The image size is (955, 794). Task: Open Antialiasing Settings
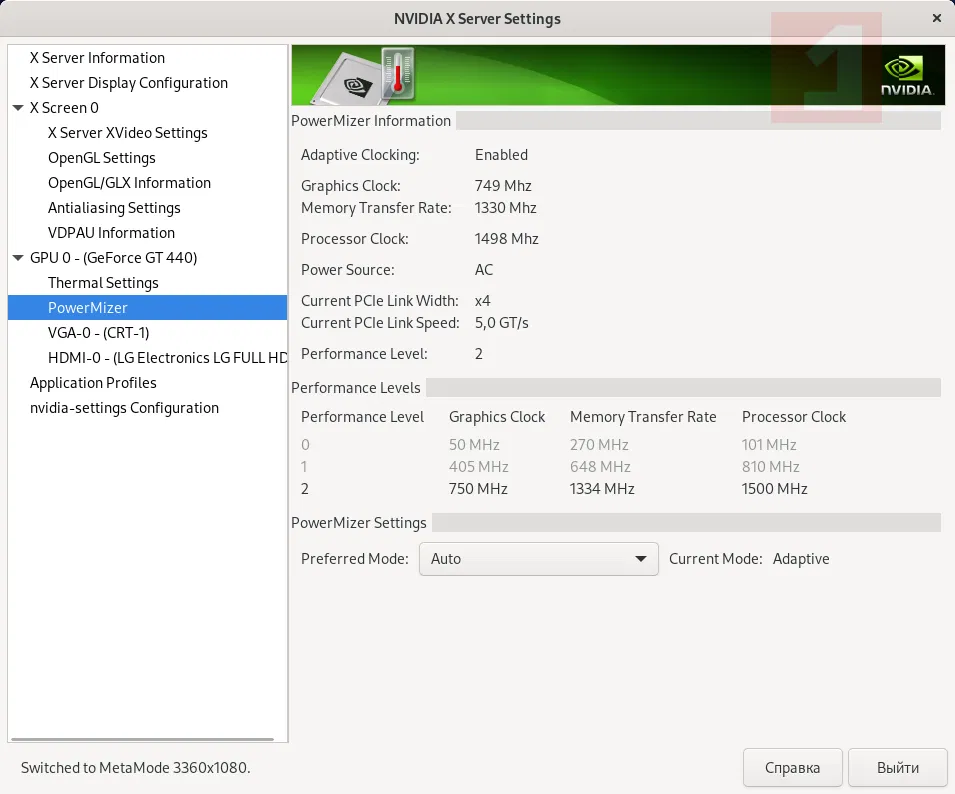114,208
